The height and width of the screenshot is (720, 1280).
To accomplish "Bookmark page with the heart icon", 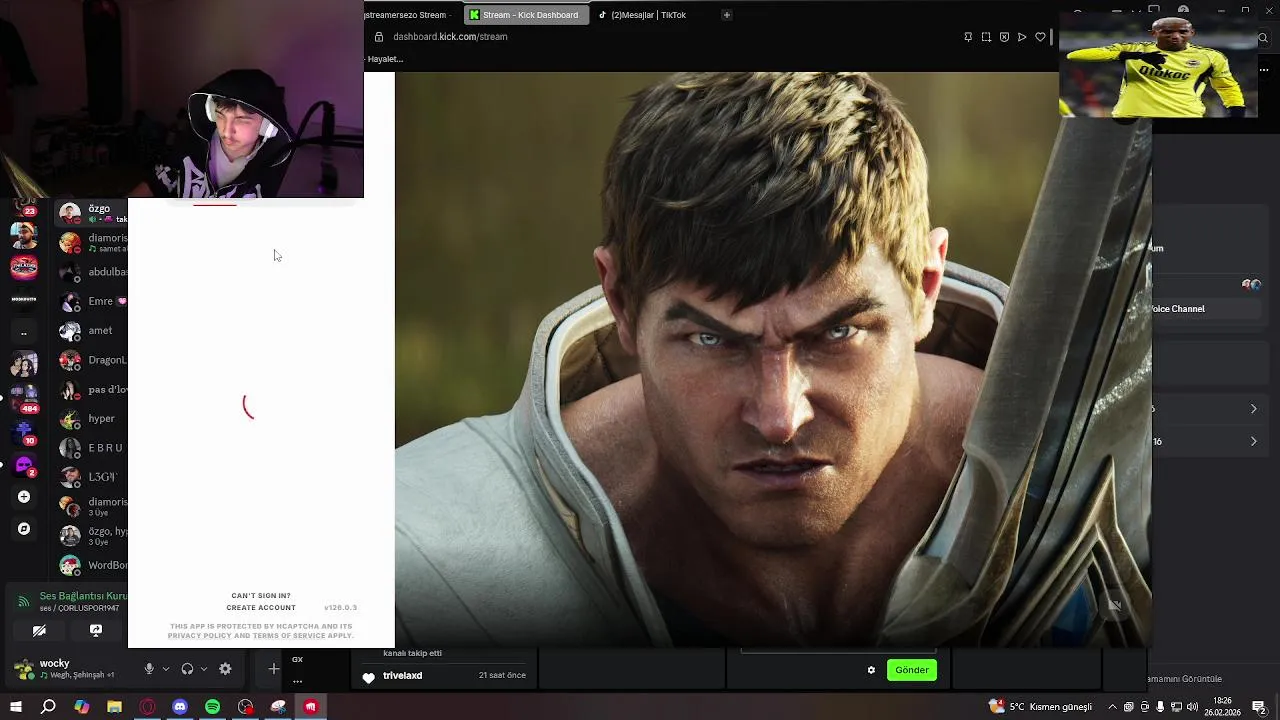I will coord(1040,37).
